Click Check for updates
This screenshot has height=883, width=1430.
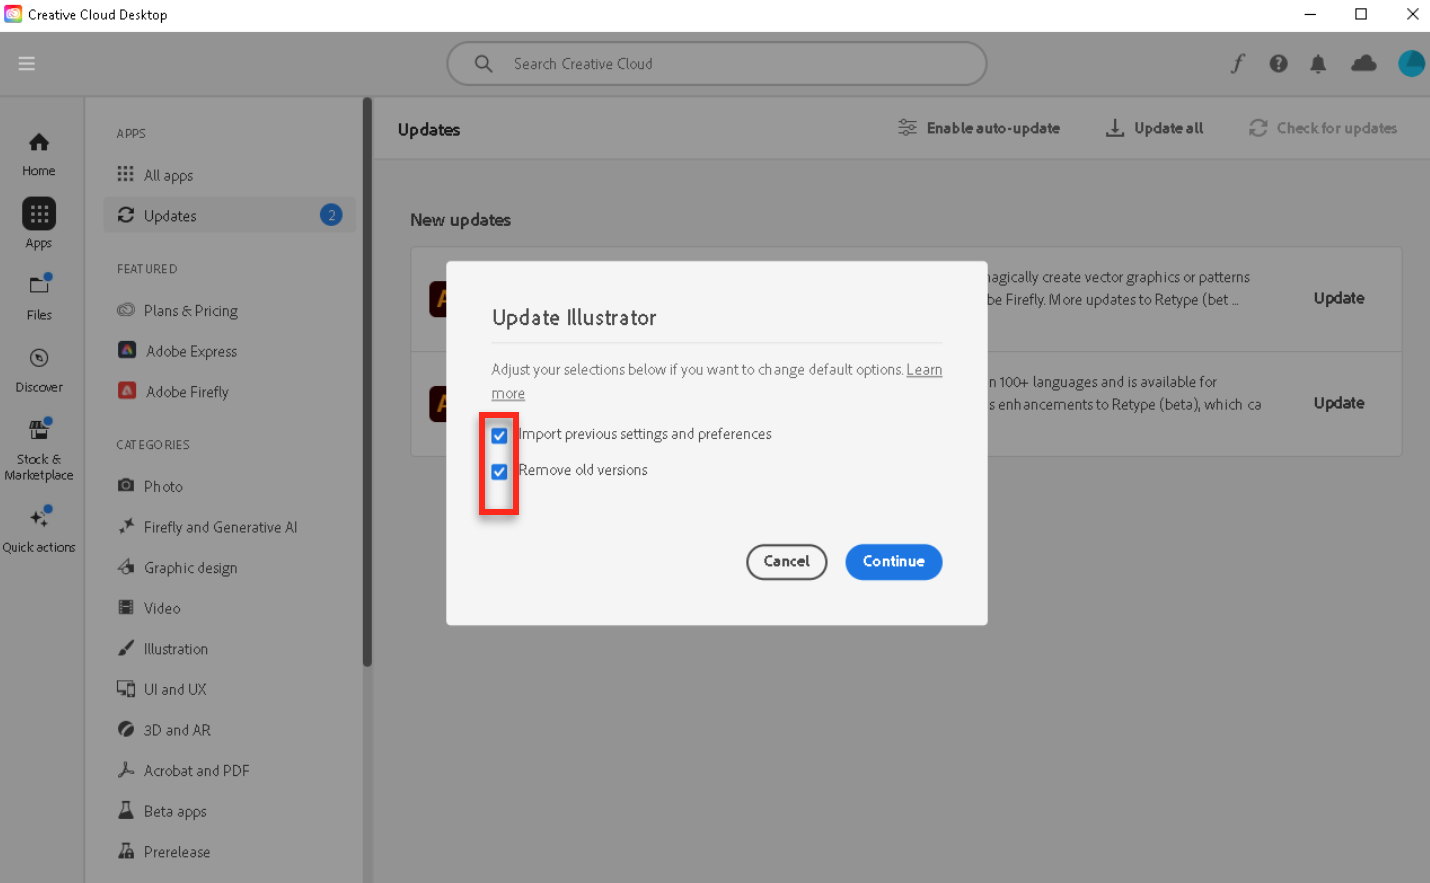(1322, 128)
